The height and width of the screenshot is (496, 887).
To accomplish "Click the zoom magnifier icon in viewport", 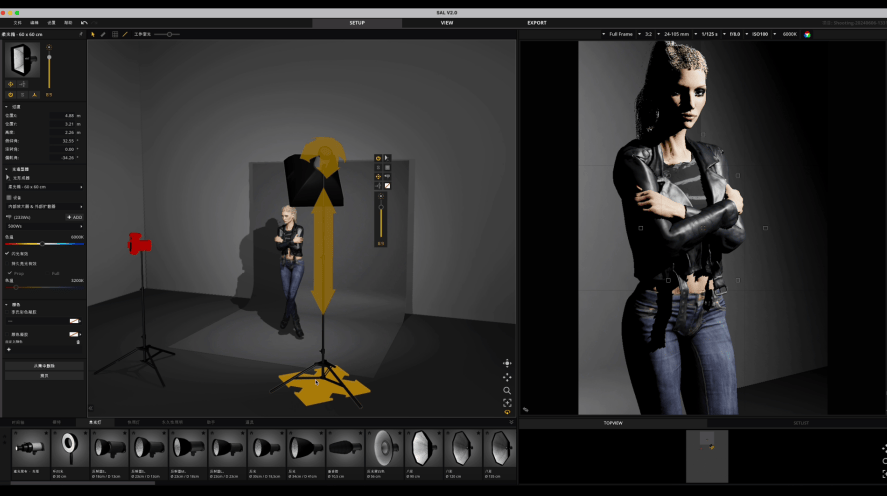I will tap(507, 390).
